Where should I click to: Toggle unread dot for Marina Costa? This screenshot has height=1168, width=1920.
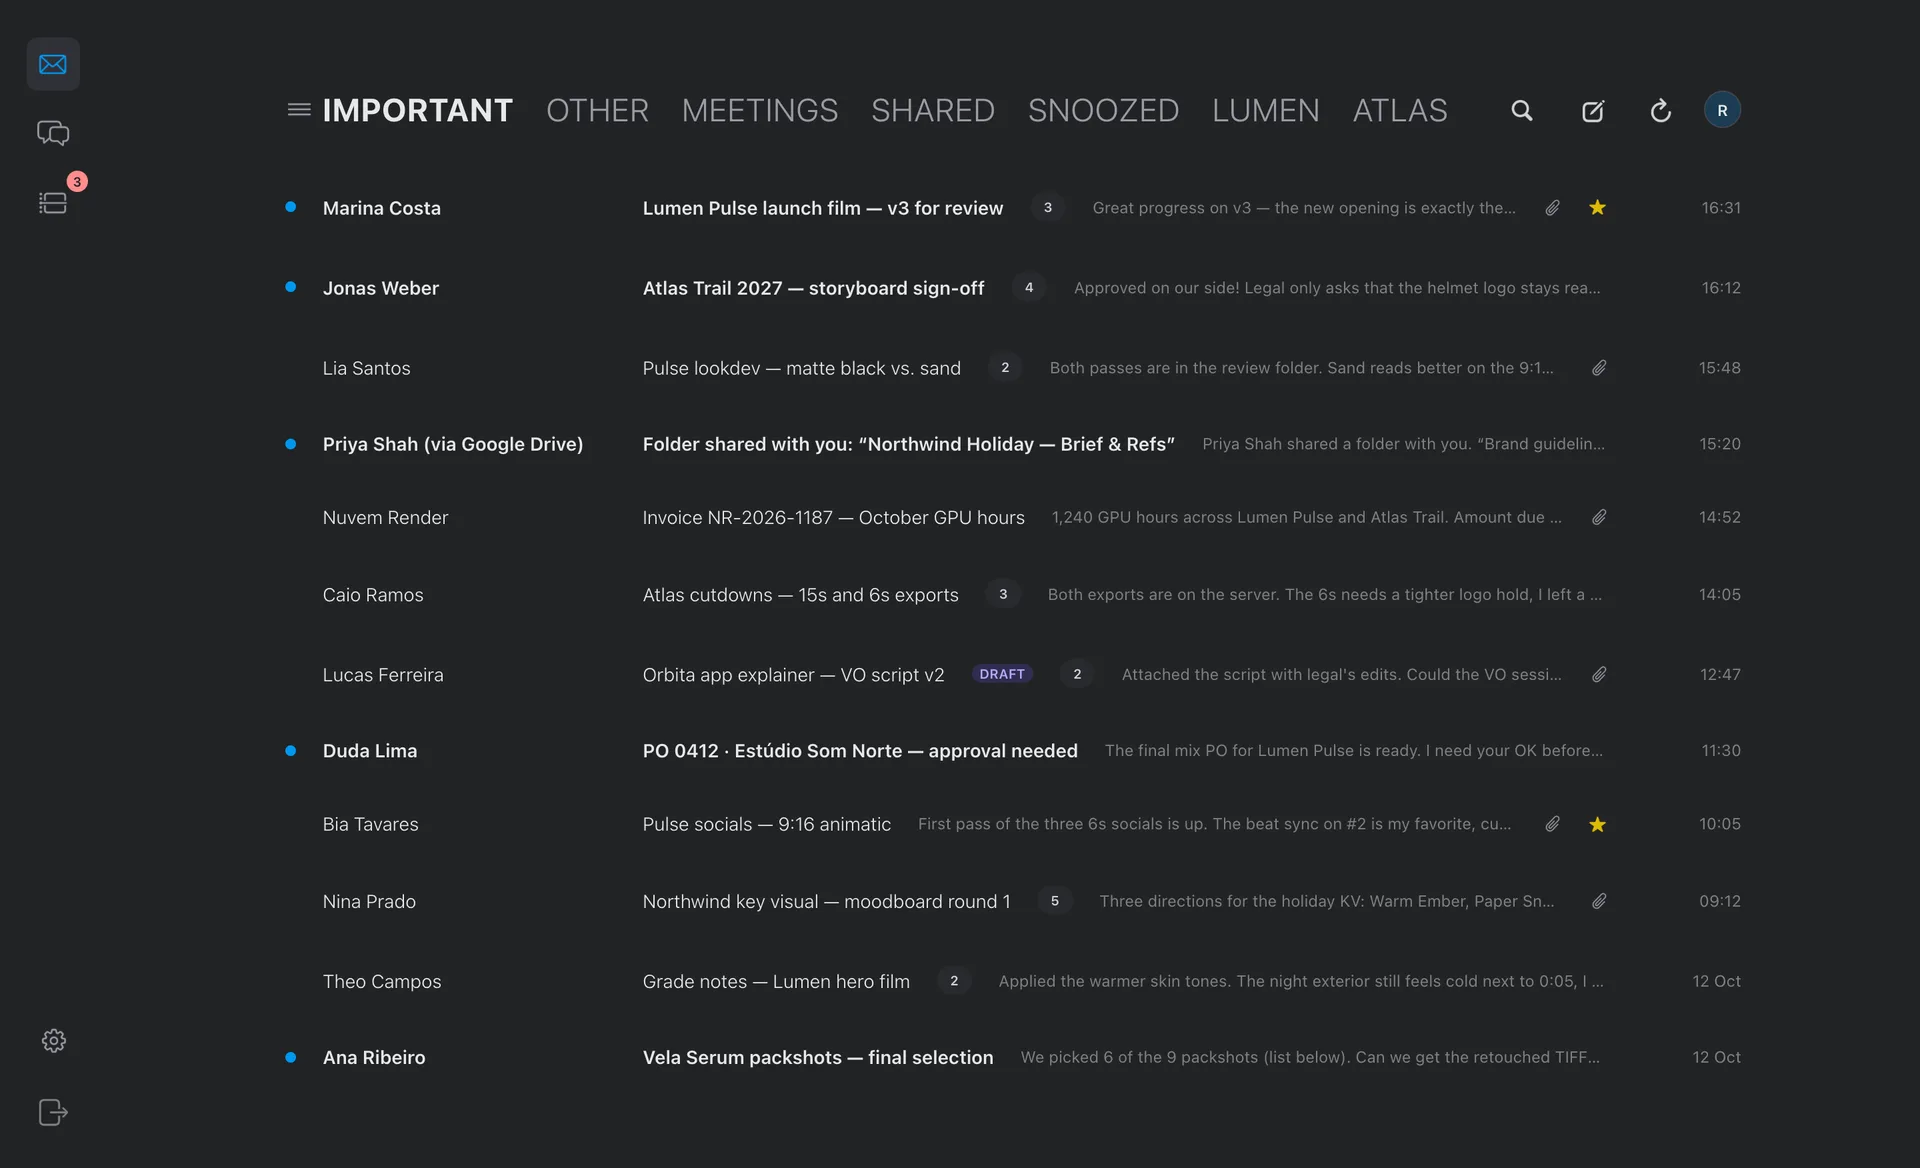[x=290, y=207]
